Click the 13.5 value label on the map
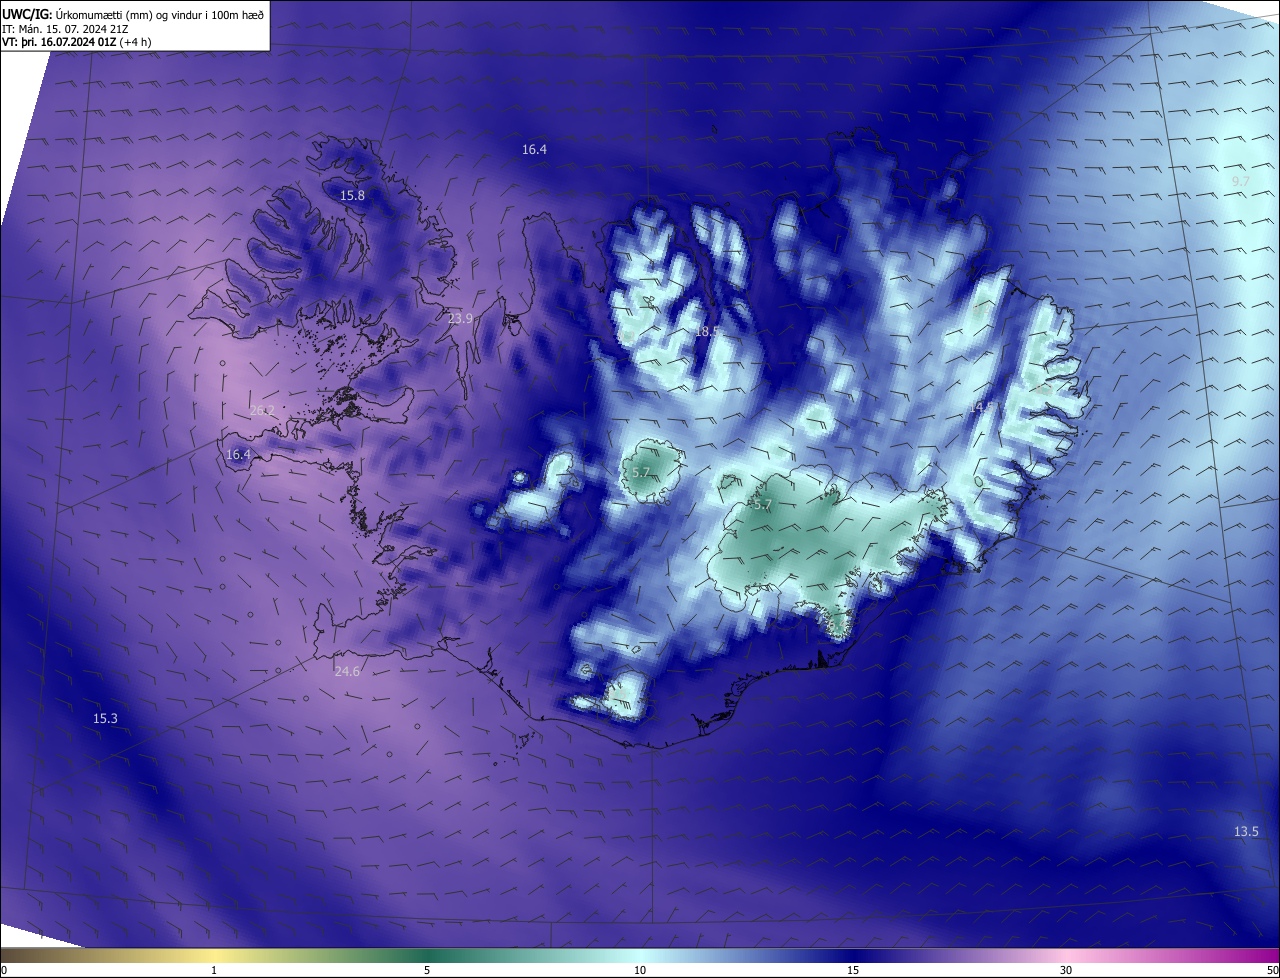The height and width of the screenshot is (978, 1280). tap(1246, 832)
